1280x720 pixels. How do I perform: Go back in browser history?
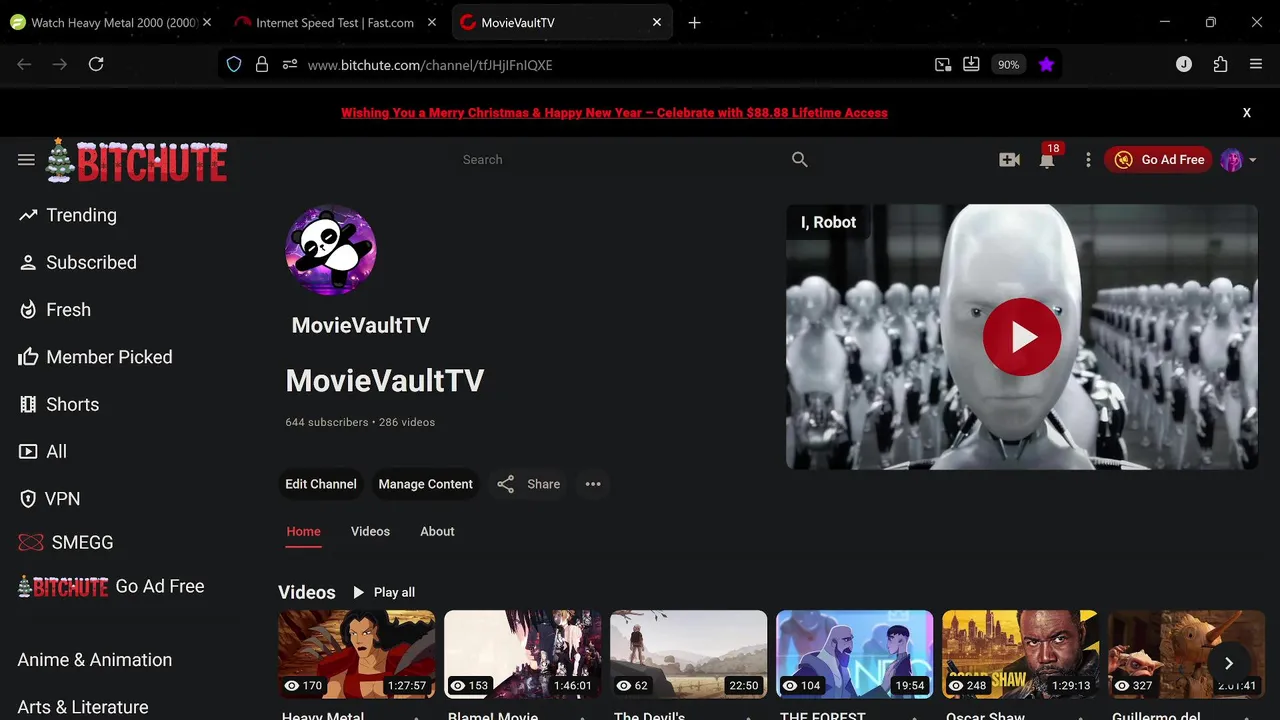click(24, 64)
